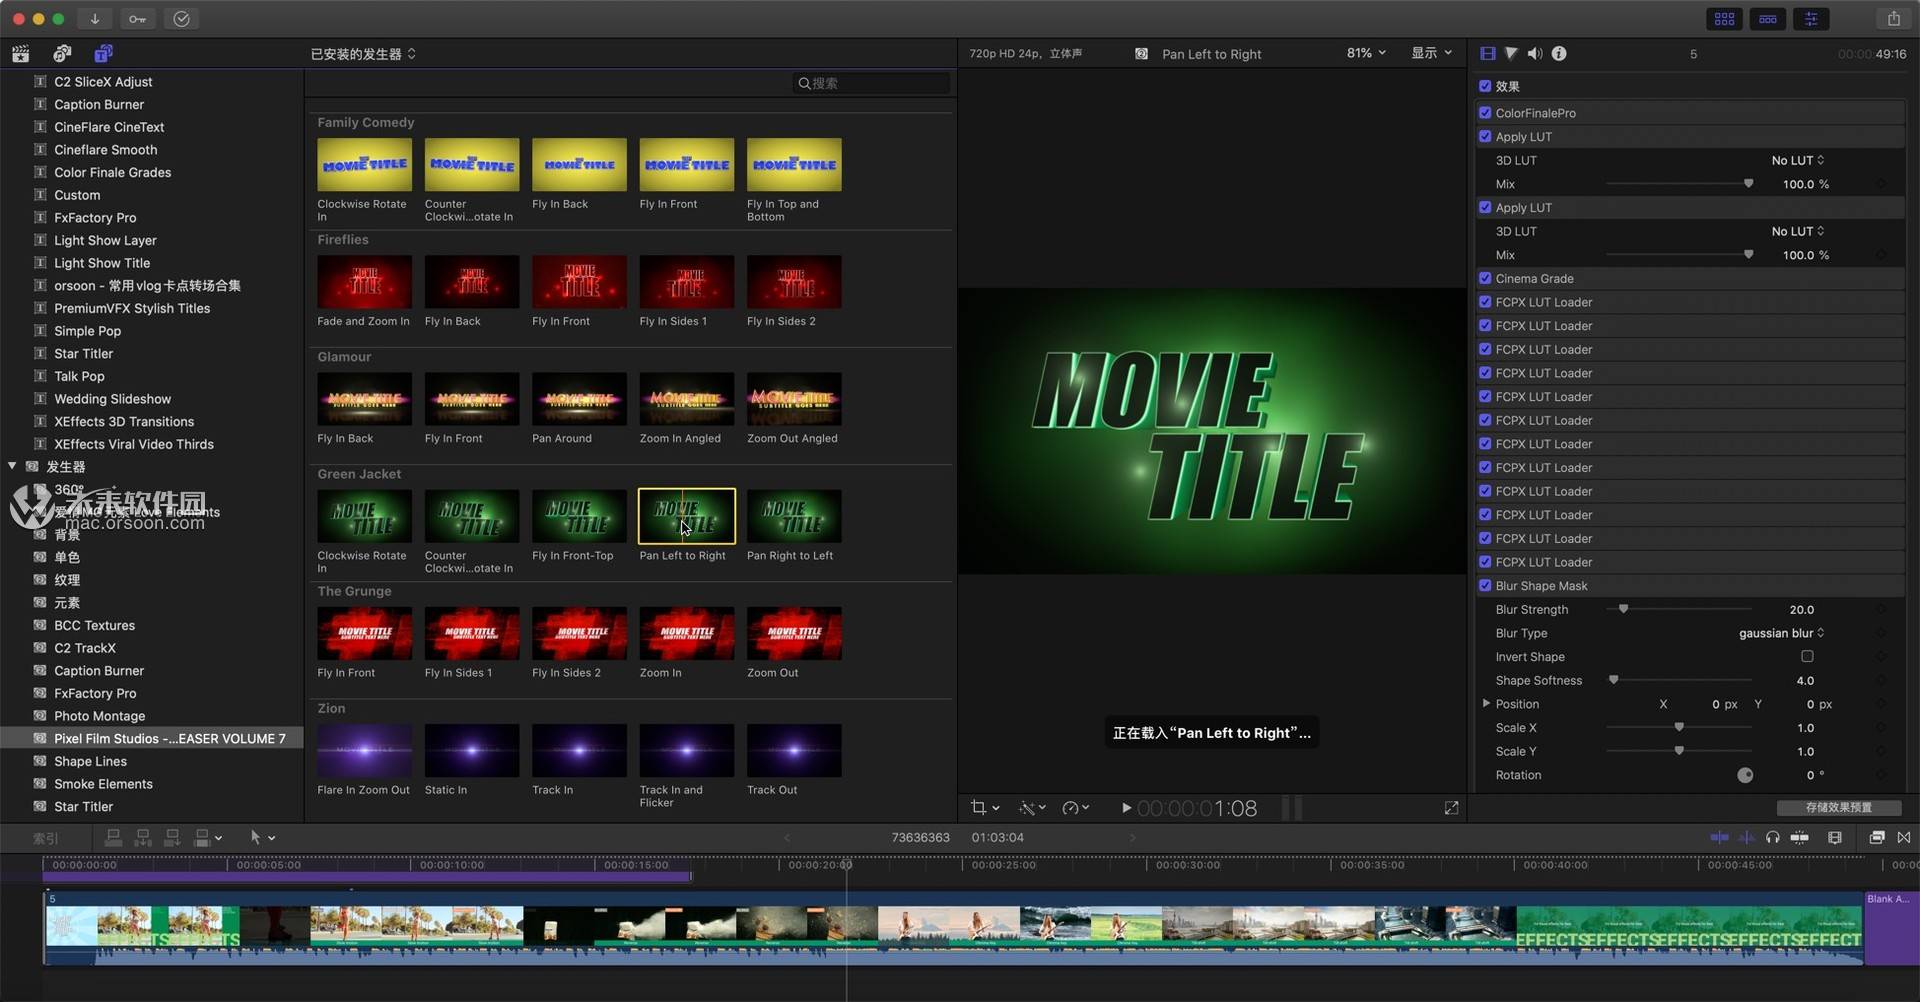Viewport: 1920px width, 1002px height.
Task: Click the 存储效果预置 save preset button
Action: [1838, 807]
